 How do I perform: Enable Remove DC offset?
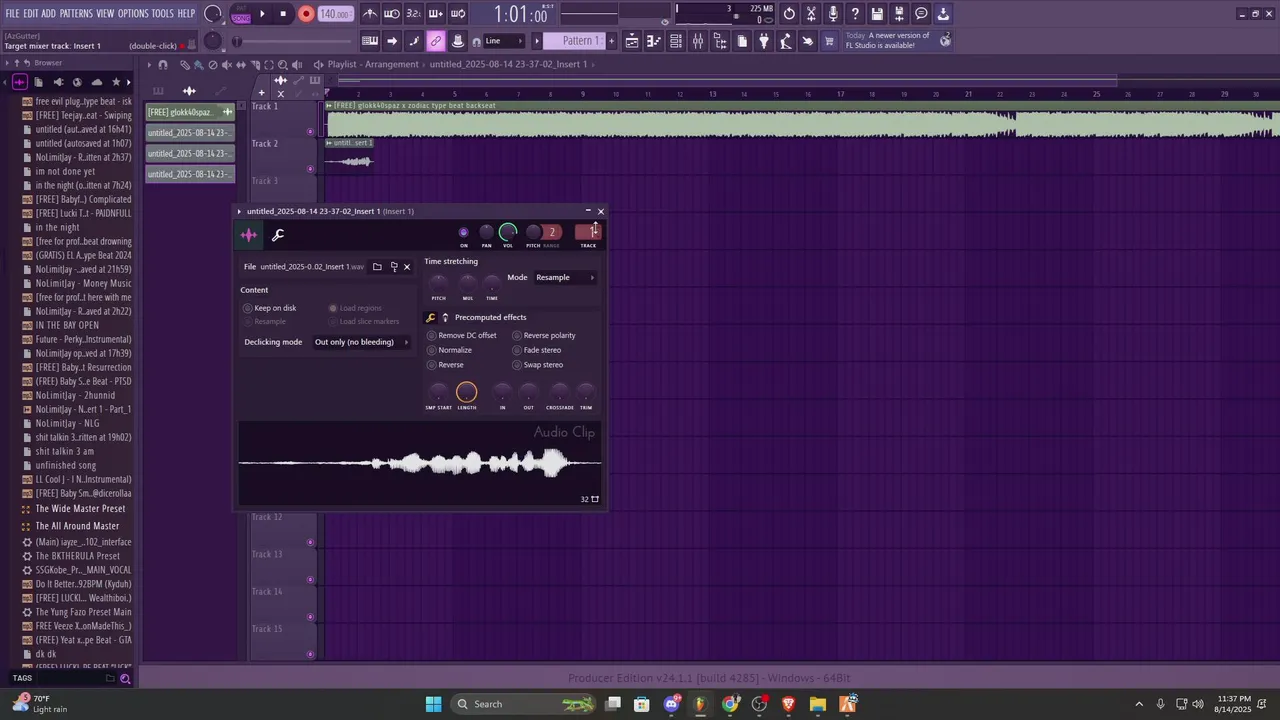462,335
